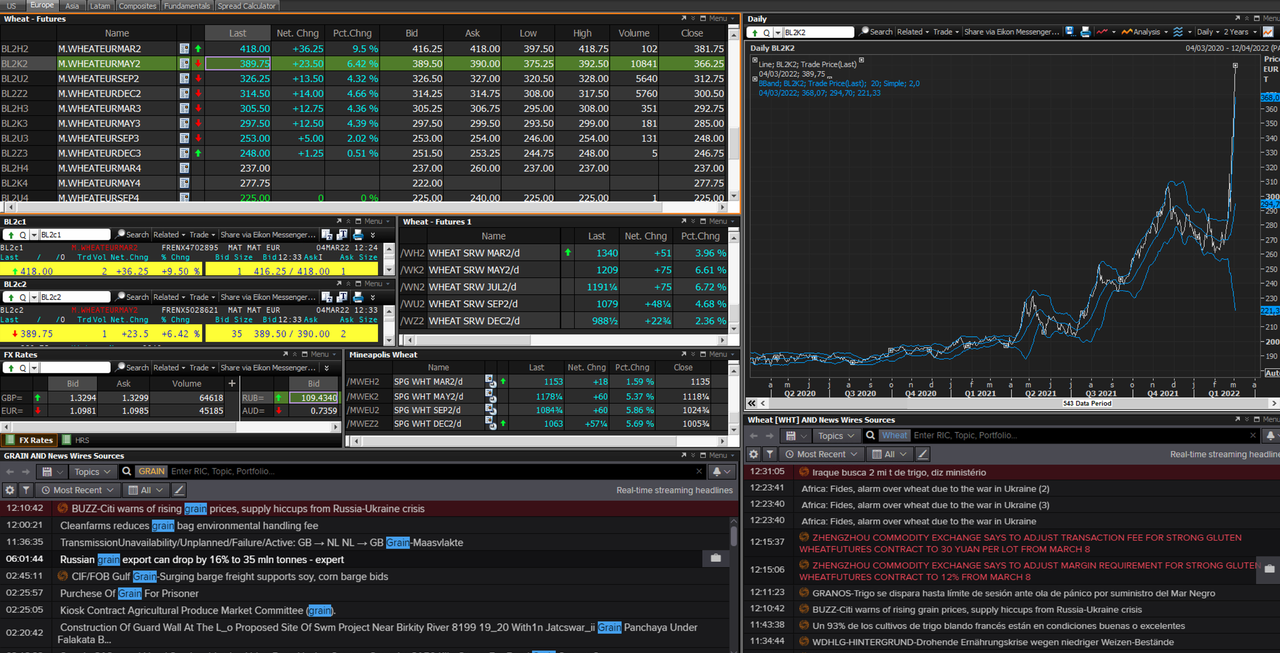Print the BL2c1 quote panel
Image resolution: width=1280 pixels, height=653 pixels.
358,235
